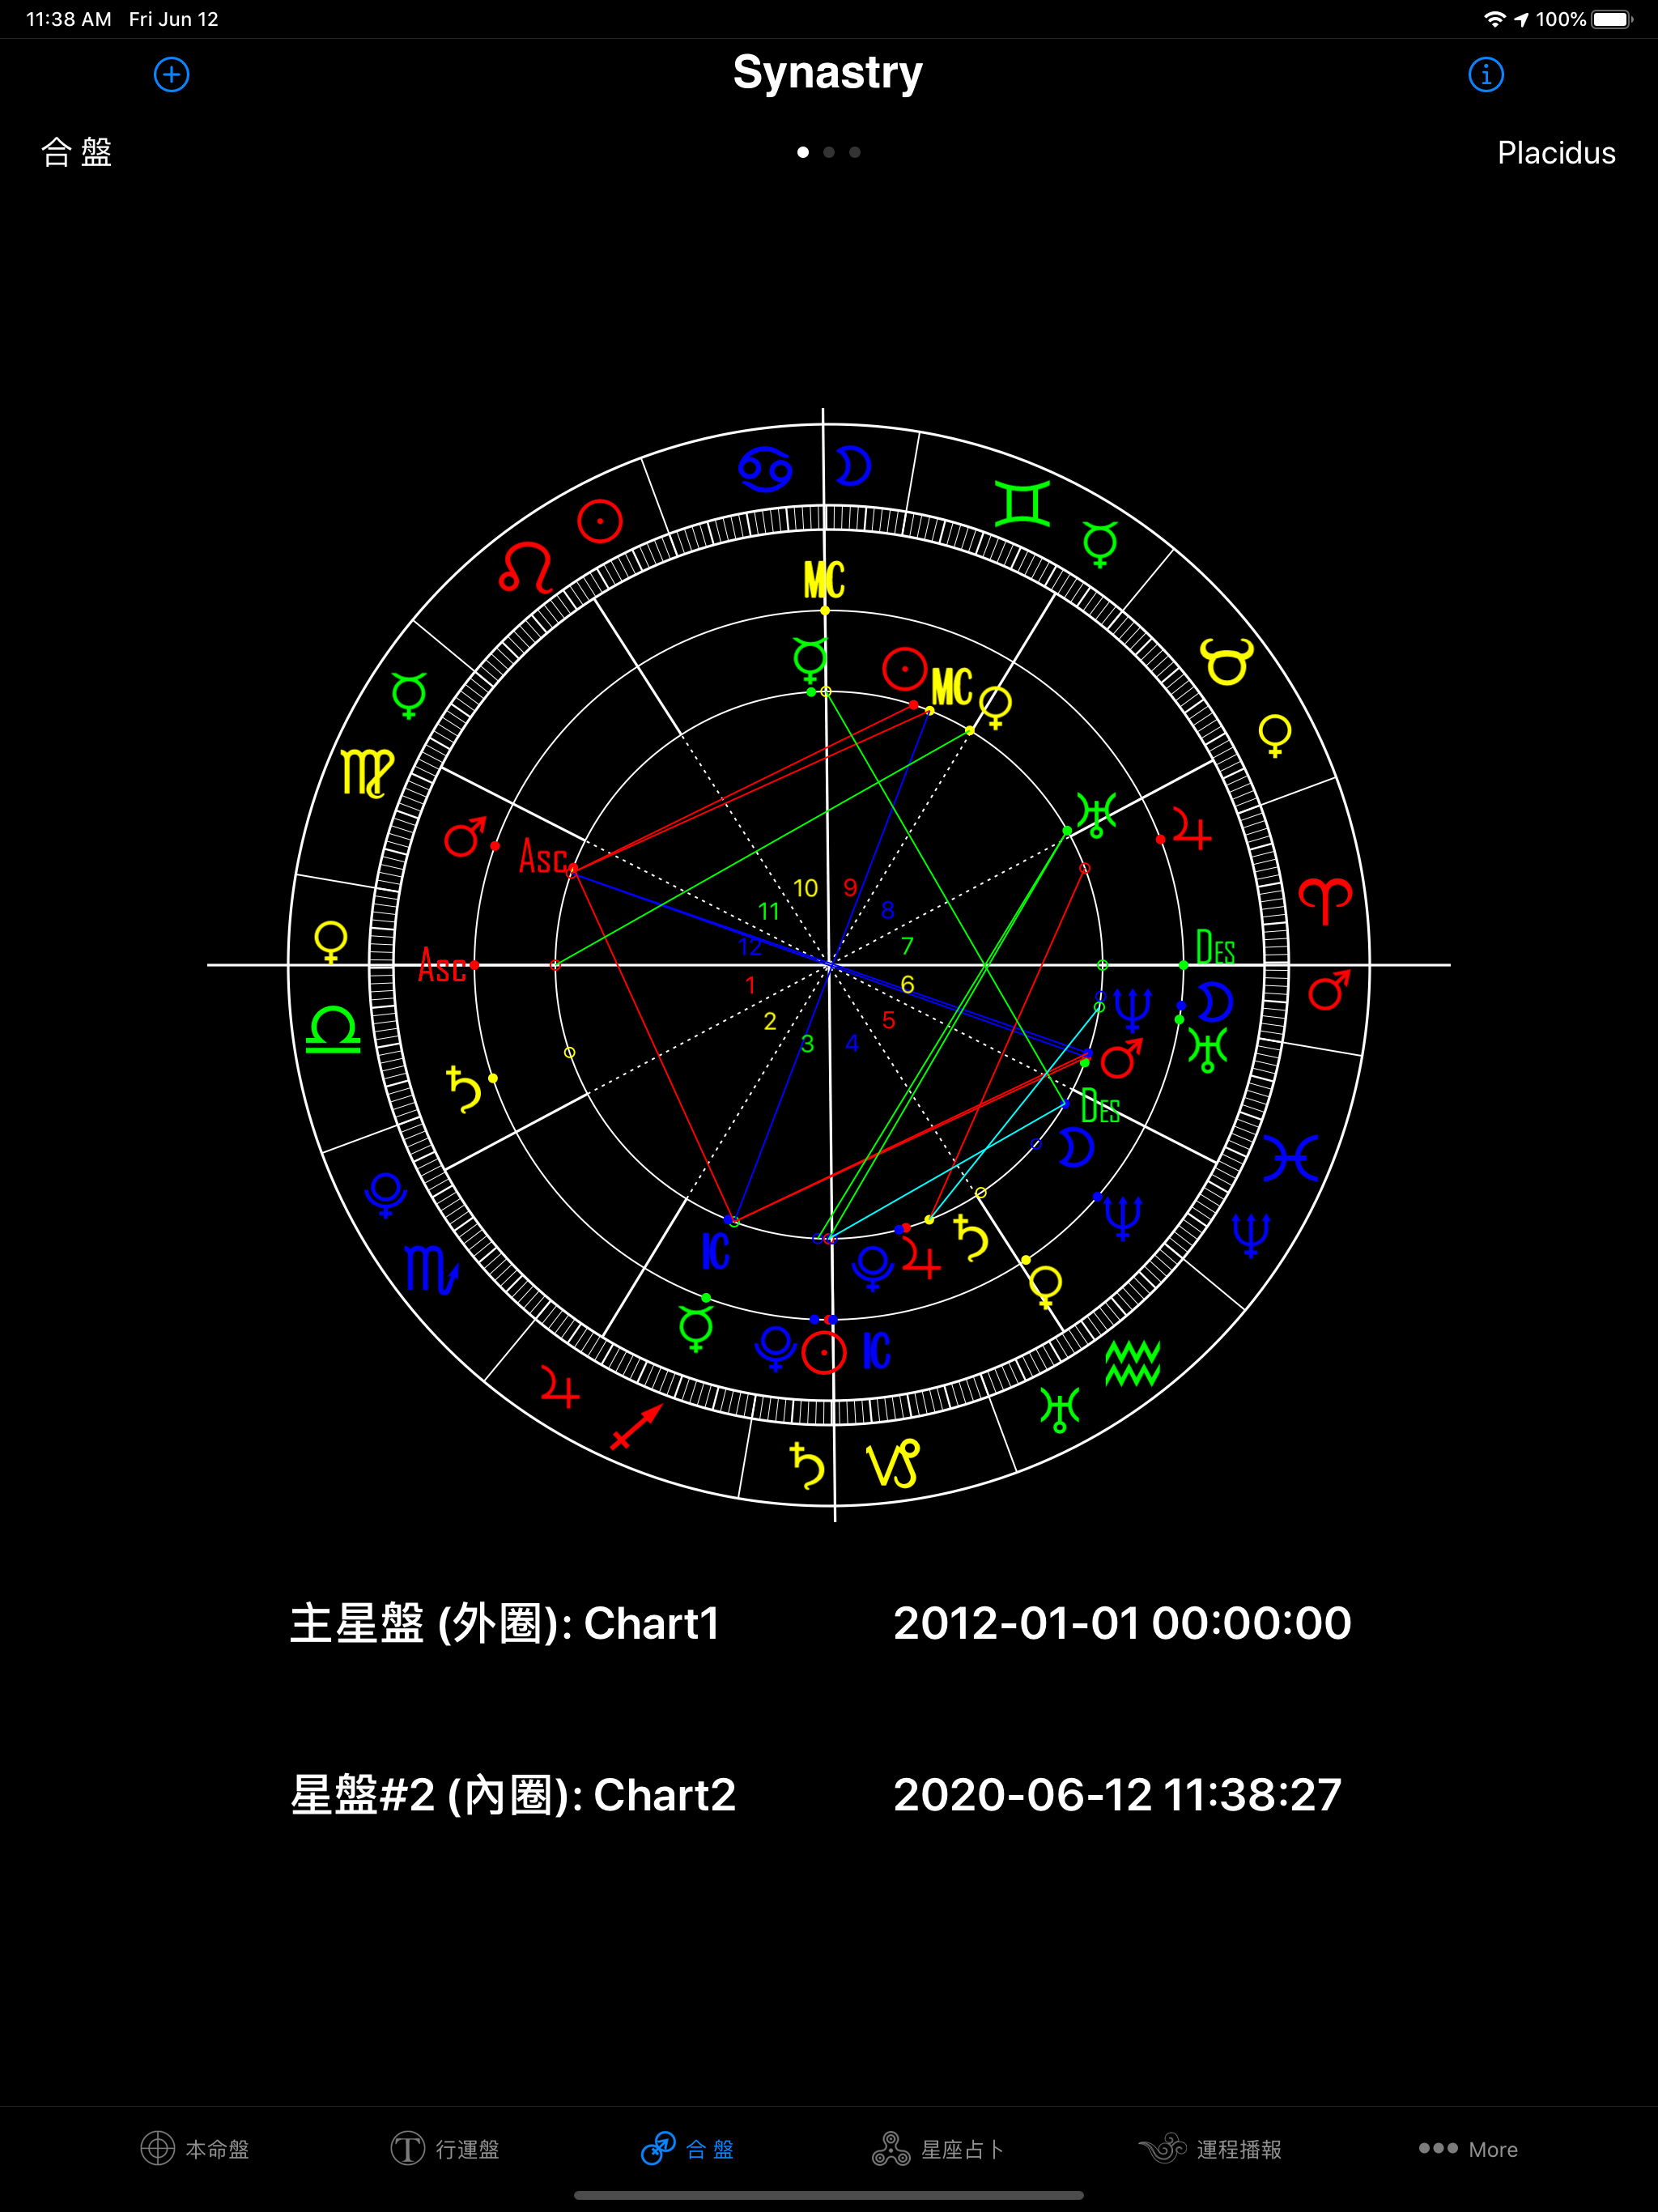Image resolution: width=1658 pixels, height=2212 pixels.
Task: Tap the Wi-Fi icon in status bar
Action: tap(1494, 19)
